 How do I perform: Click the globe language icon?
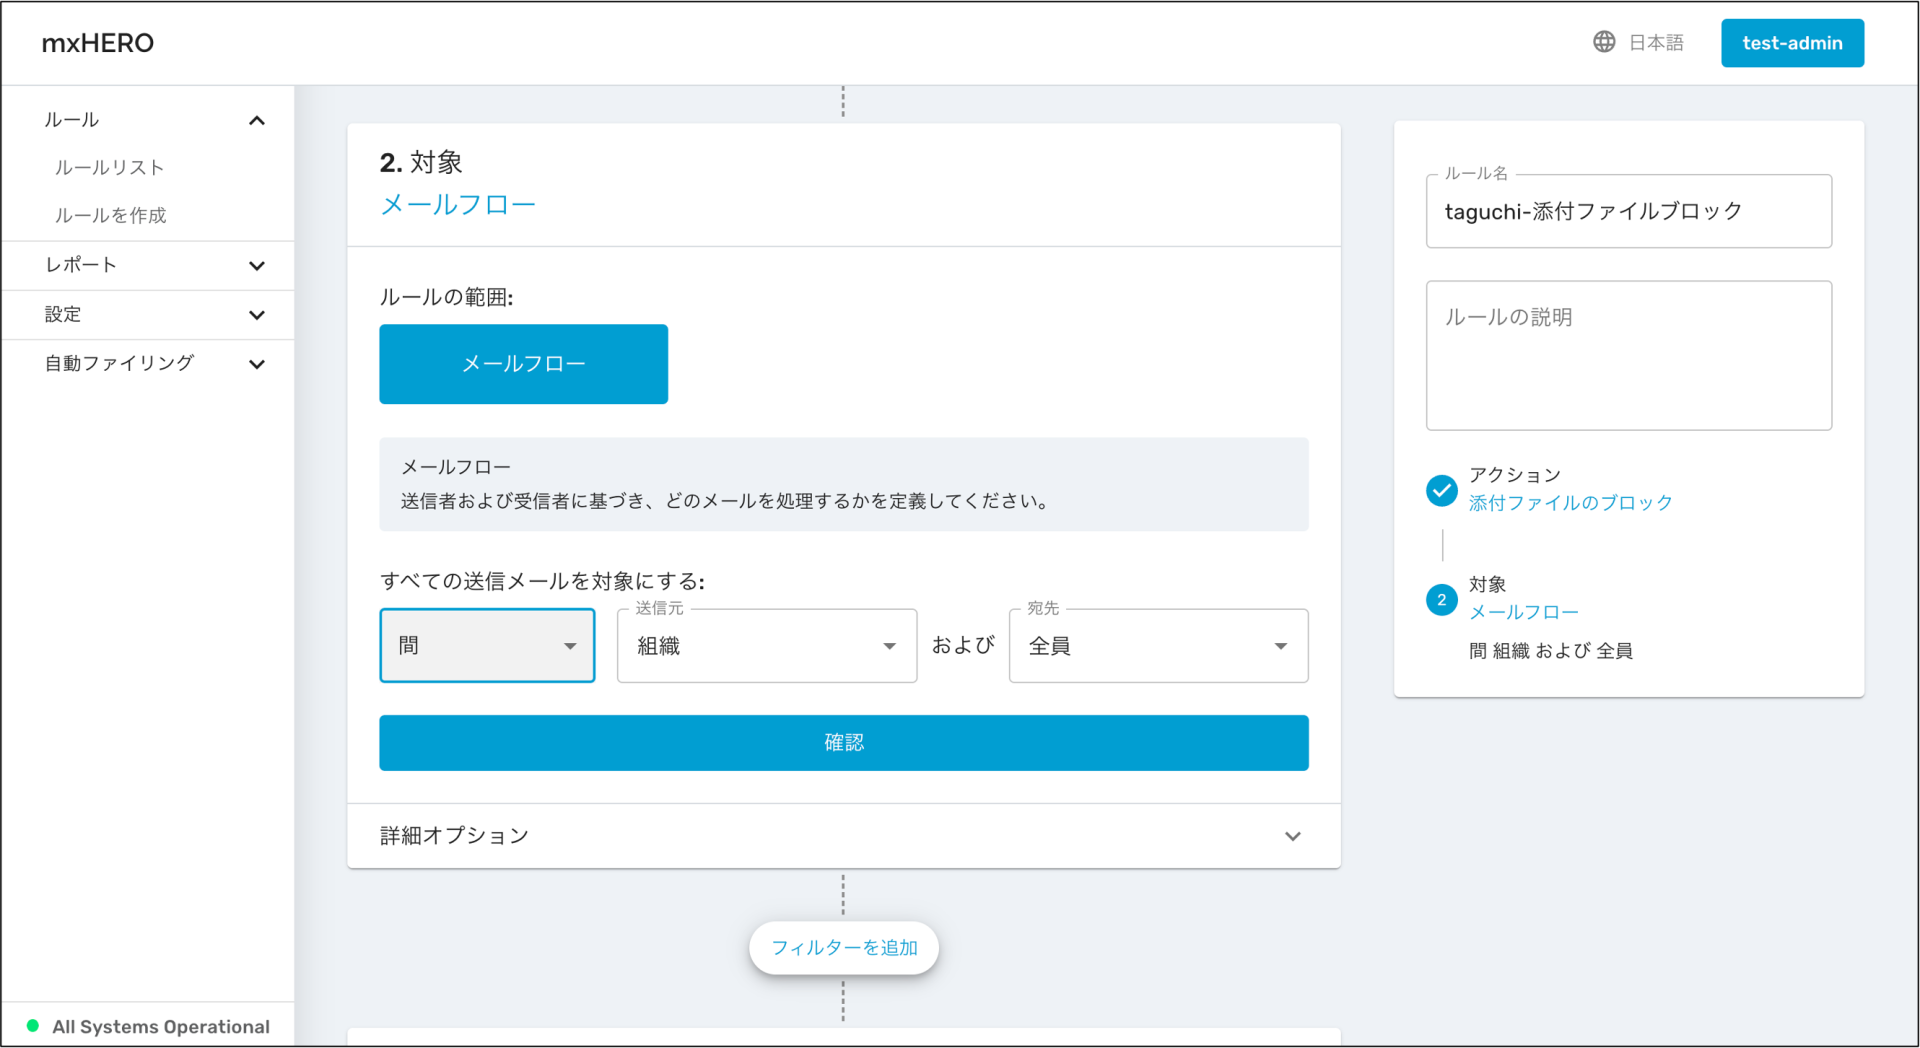pyautogui.click(x=1604, y=42)
